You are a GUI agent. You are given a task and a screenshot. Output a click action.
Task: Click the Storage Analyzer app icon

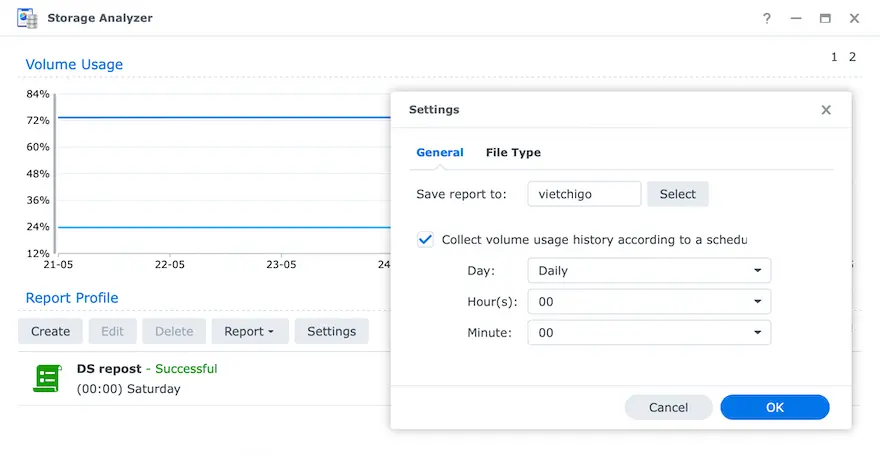(x=27, y=18)
